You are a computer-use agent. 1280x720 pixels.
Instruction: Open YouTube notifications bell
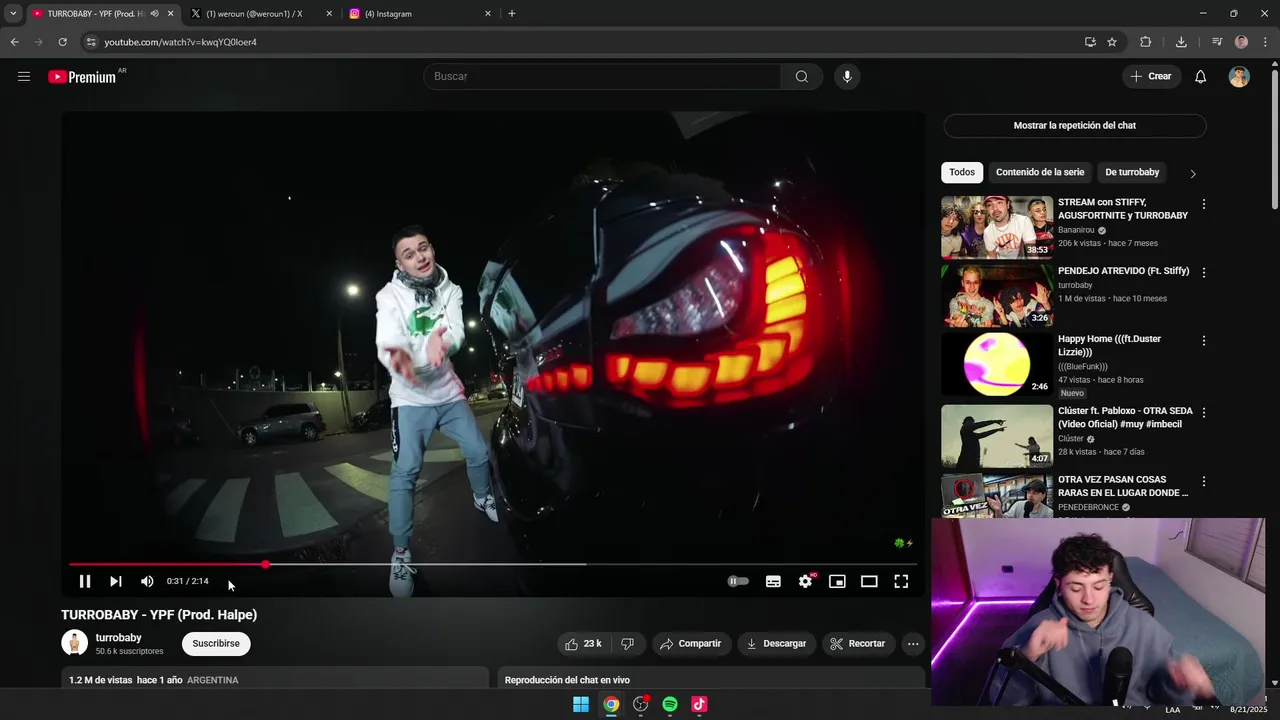[x=1200, y=77]
